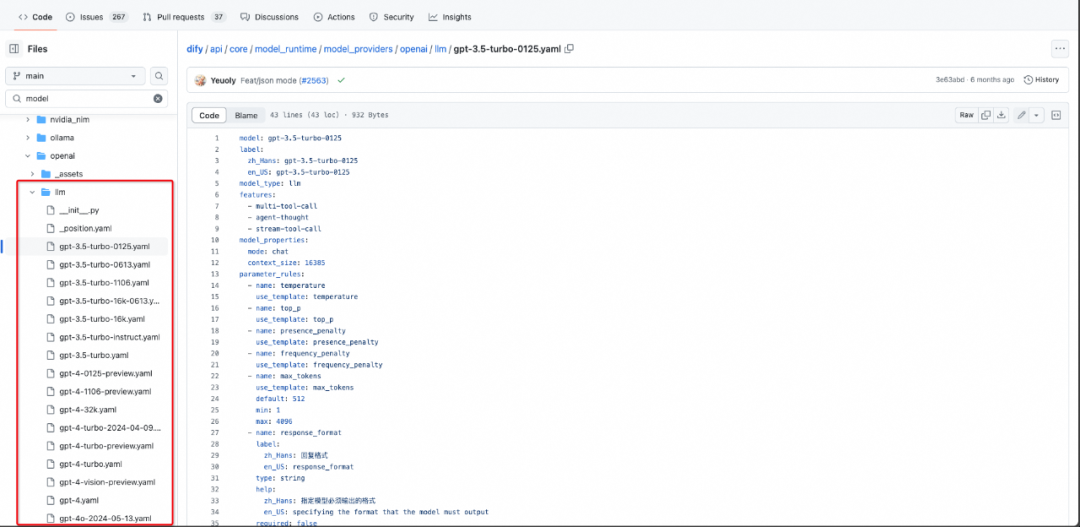The image size is (1080, 527).
Task: Go to the Discussions tab
Action: pyautogui.click(x=269, y=17)
